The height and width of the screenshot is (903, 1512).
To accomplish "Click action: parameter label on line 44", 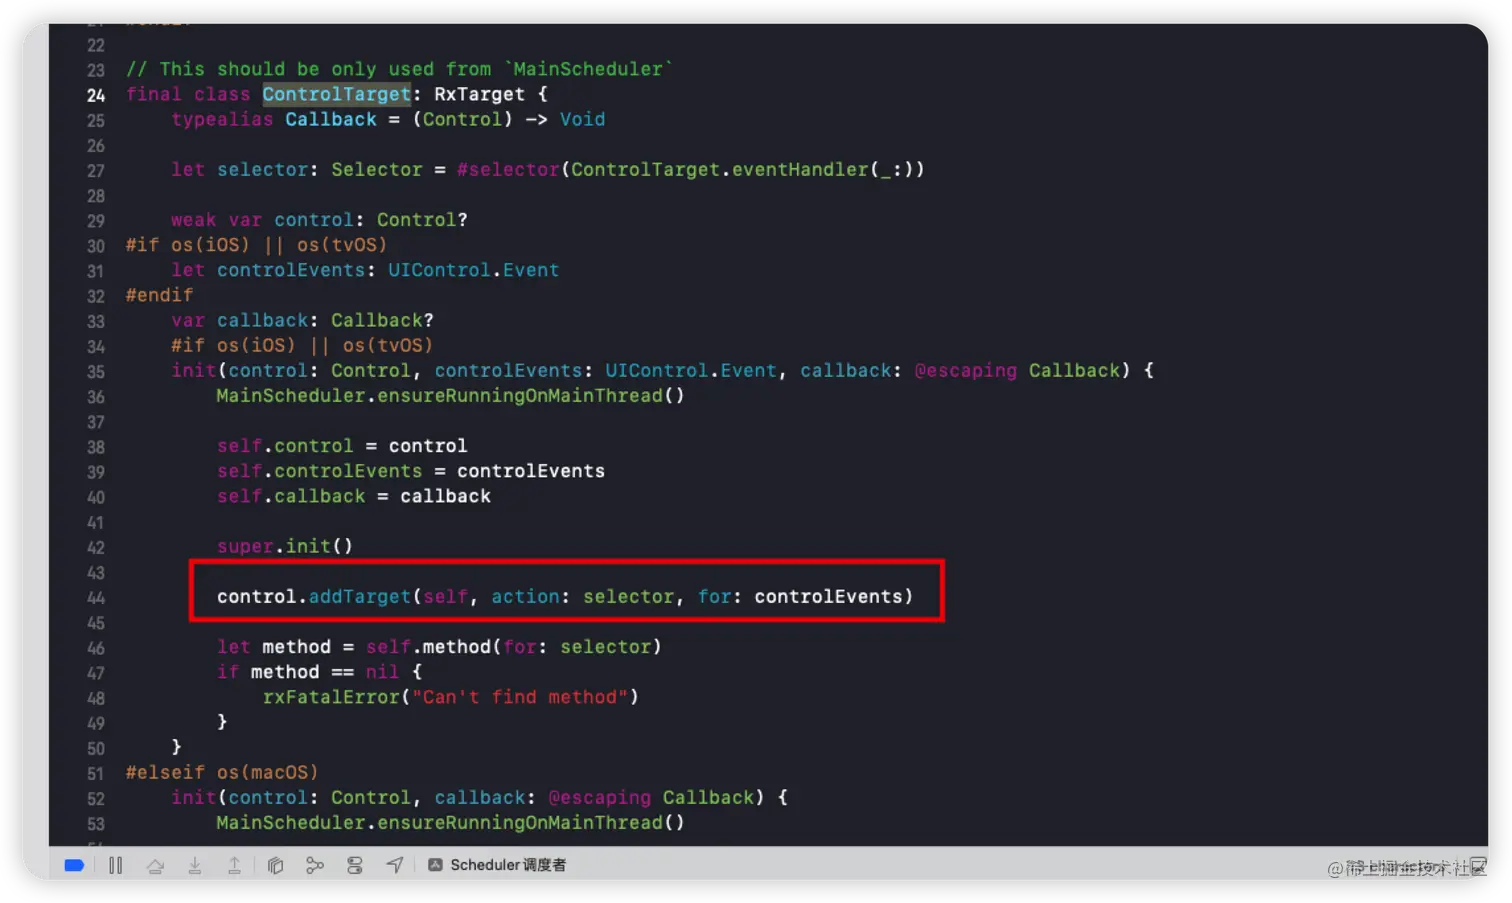I will coord(530,597).
